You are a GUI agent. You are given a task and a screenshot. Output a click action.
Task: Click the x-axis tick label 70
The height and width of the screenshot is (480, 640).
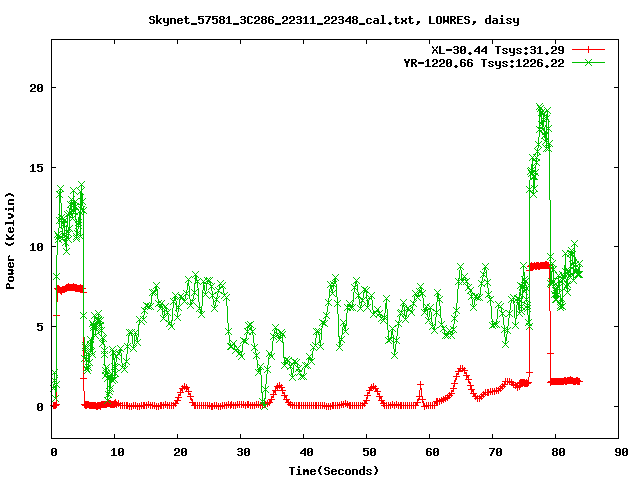(495, 452)
